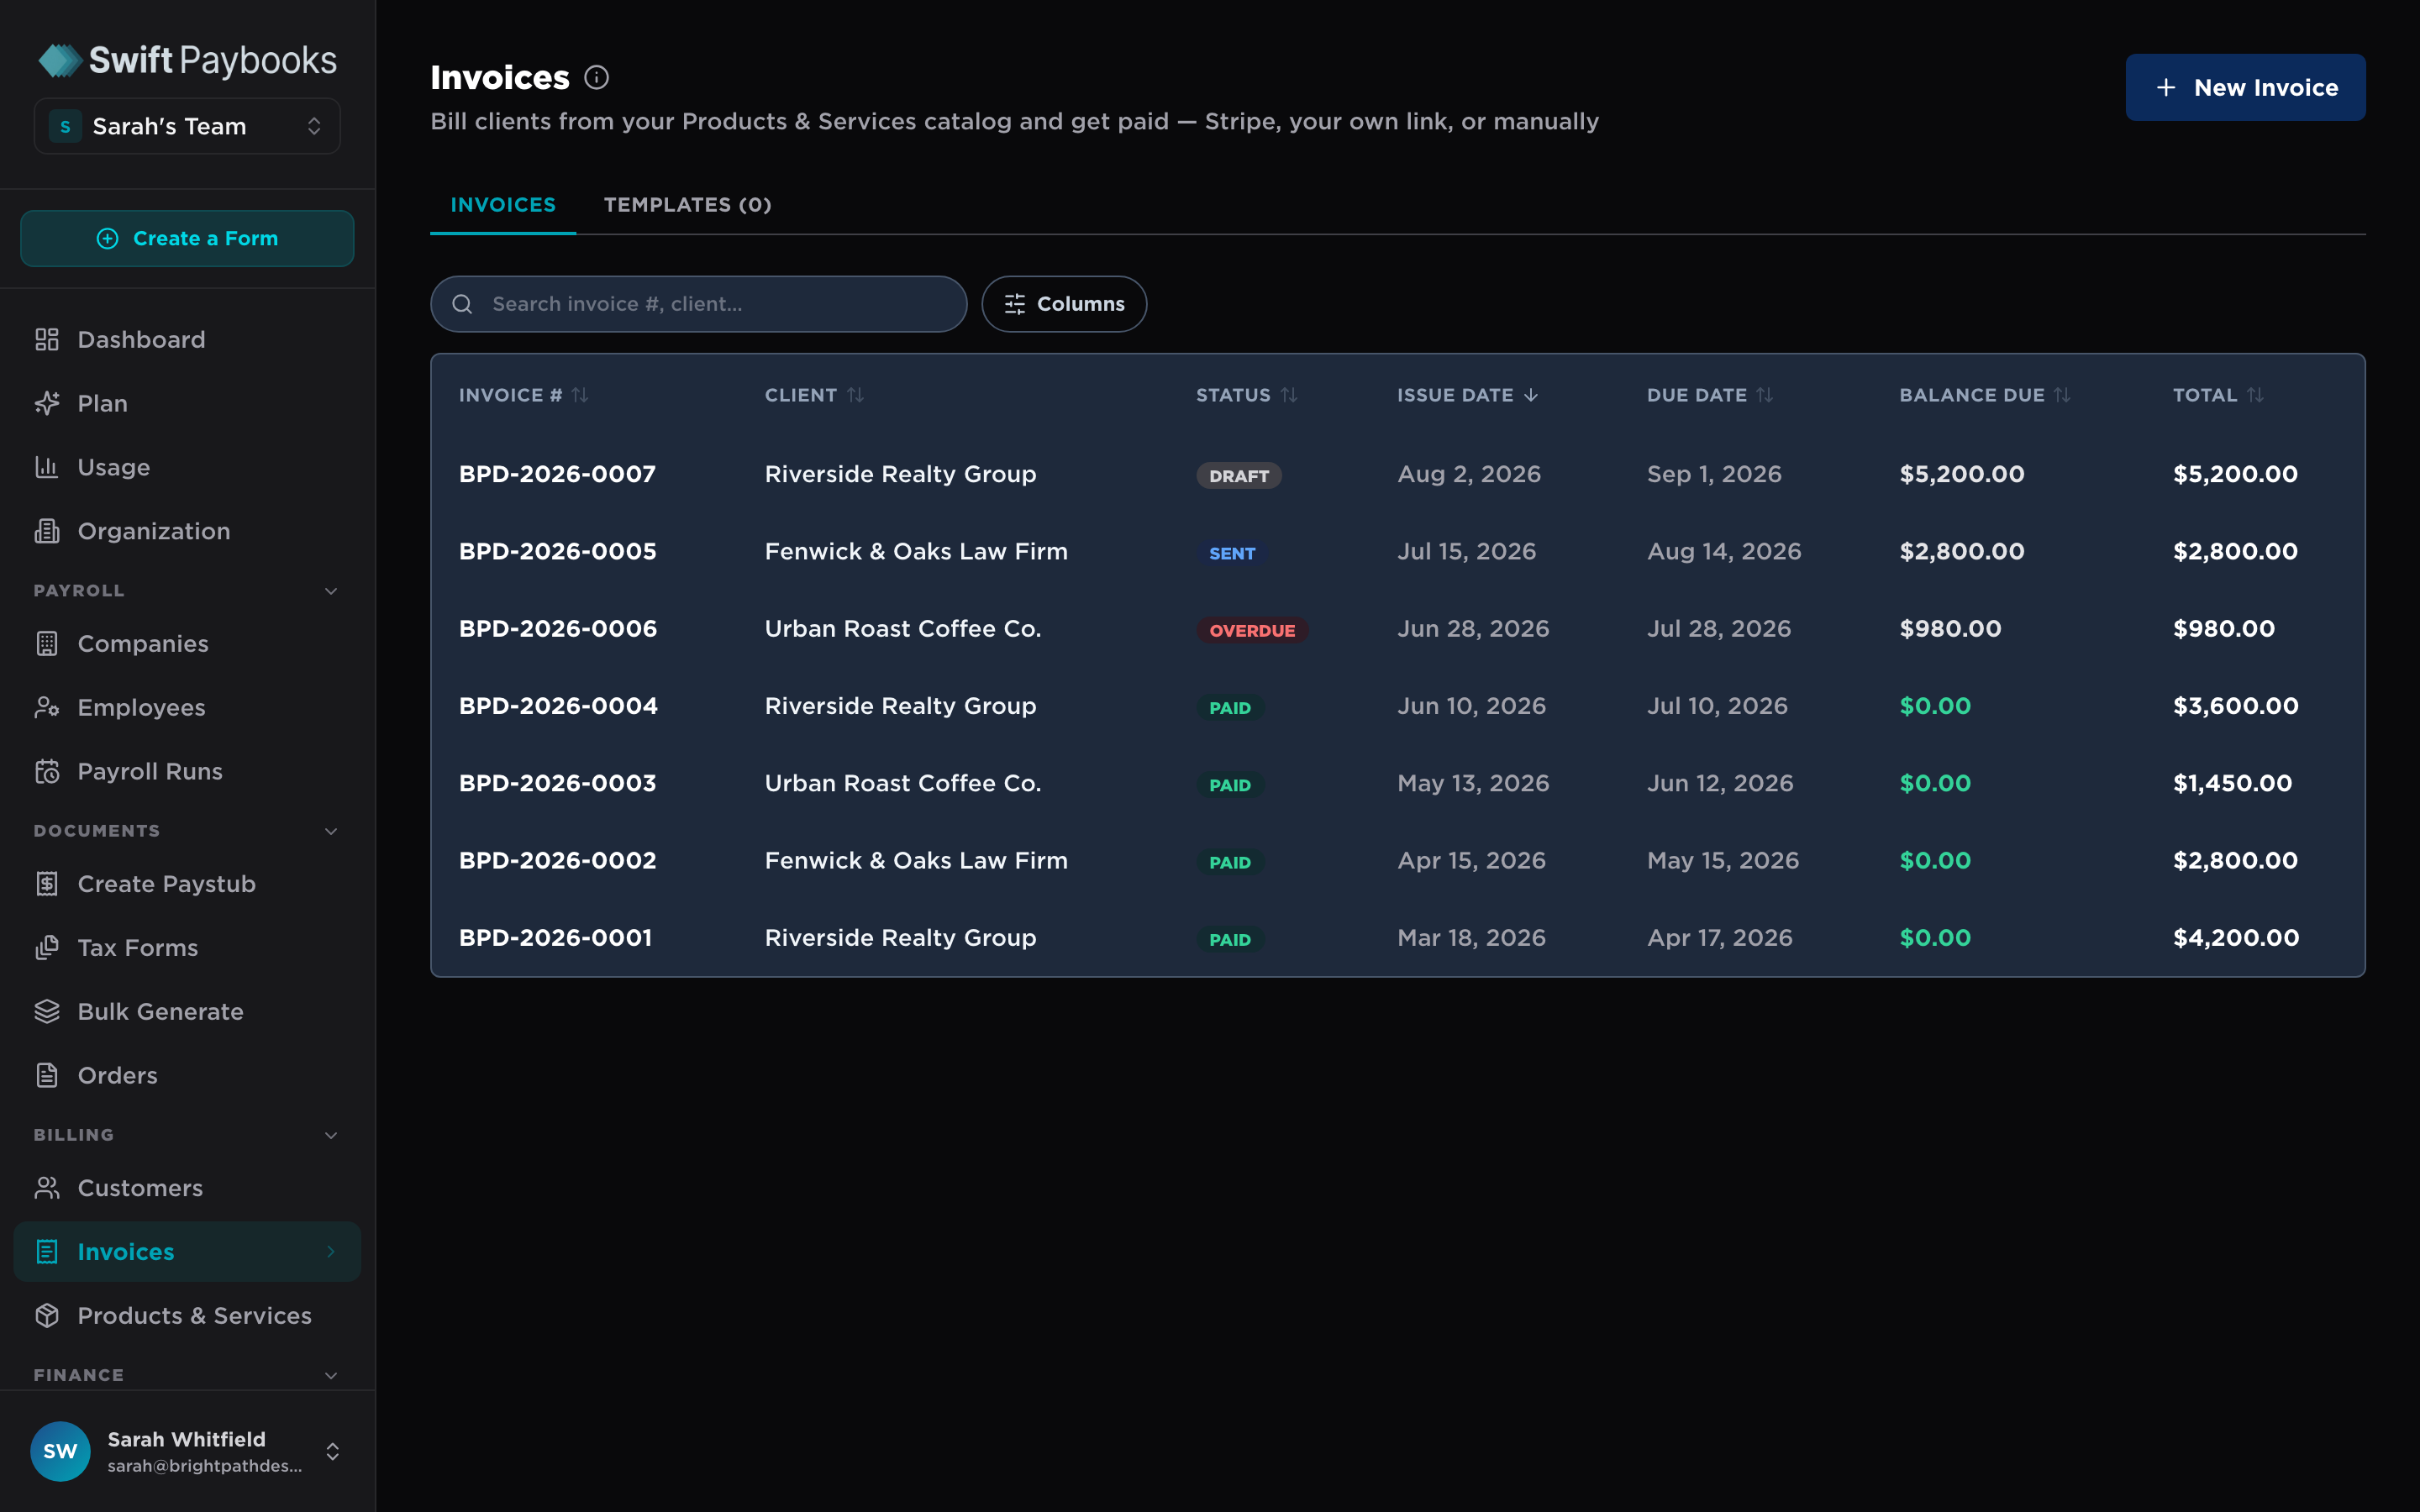Click the Organization building icon

tap(47, 531)
